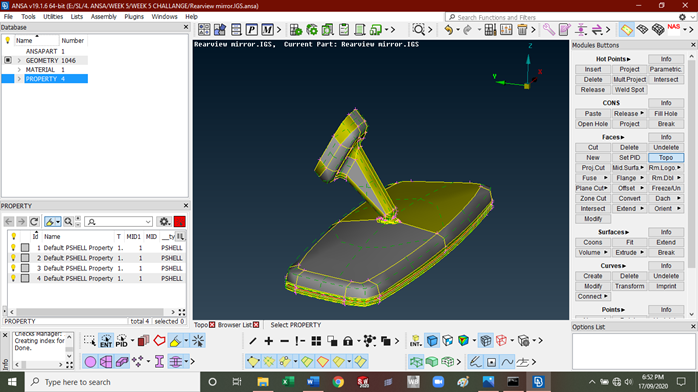The image size is (698, 392).
Task: Click the Materials 'M' toolbar icon
Action: coord(267,30)
